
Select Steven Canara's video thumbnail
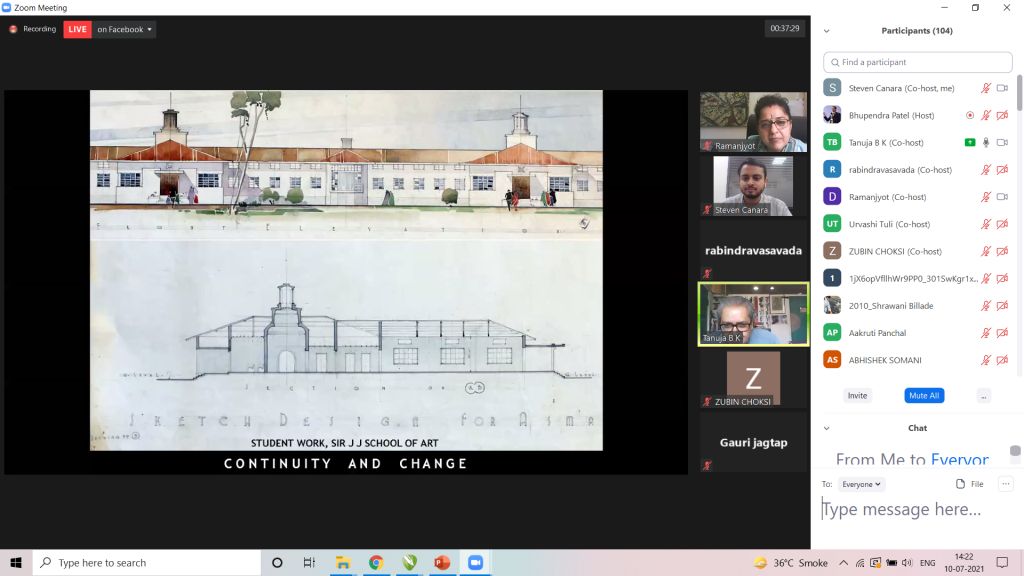coord(754,186)
